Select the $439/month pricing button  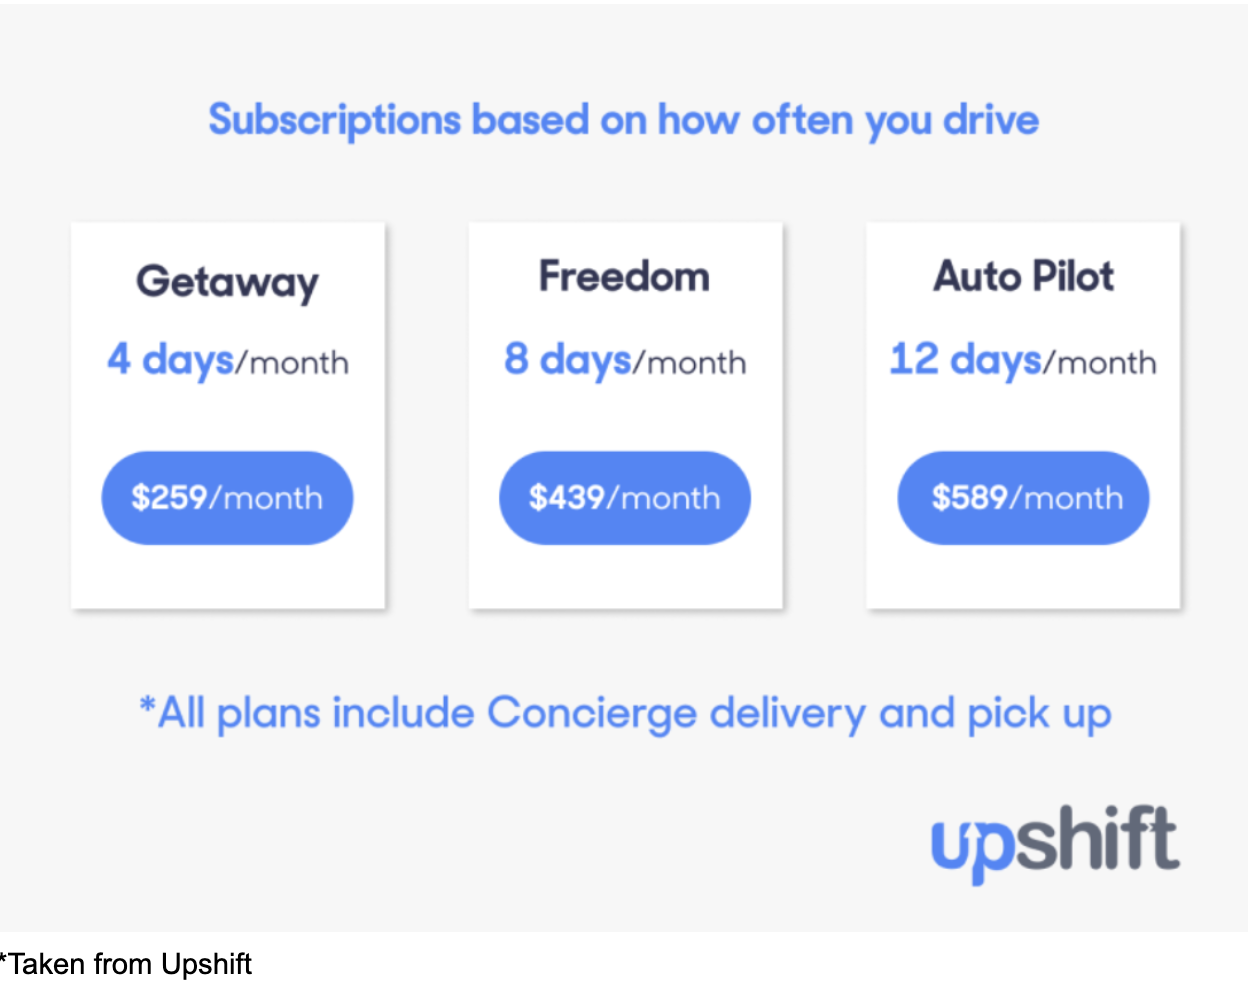[625, 498]
